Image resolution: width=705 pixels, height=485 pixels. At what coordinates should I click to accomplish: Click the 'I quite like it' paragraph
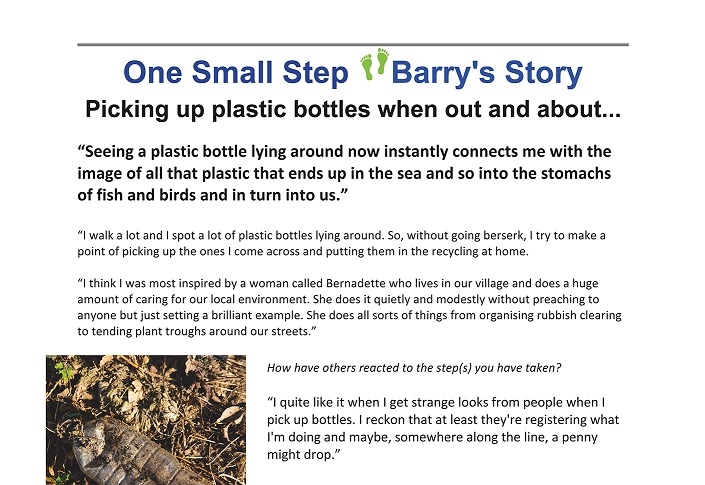tap(443, 428)
